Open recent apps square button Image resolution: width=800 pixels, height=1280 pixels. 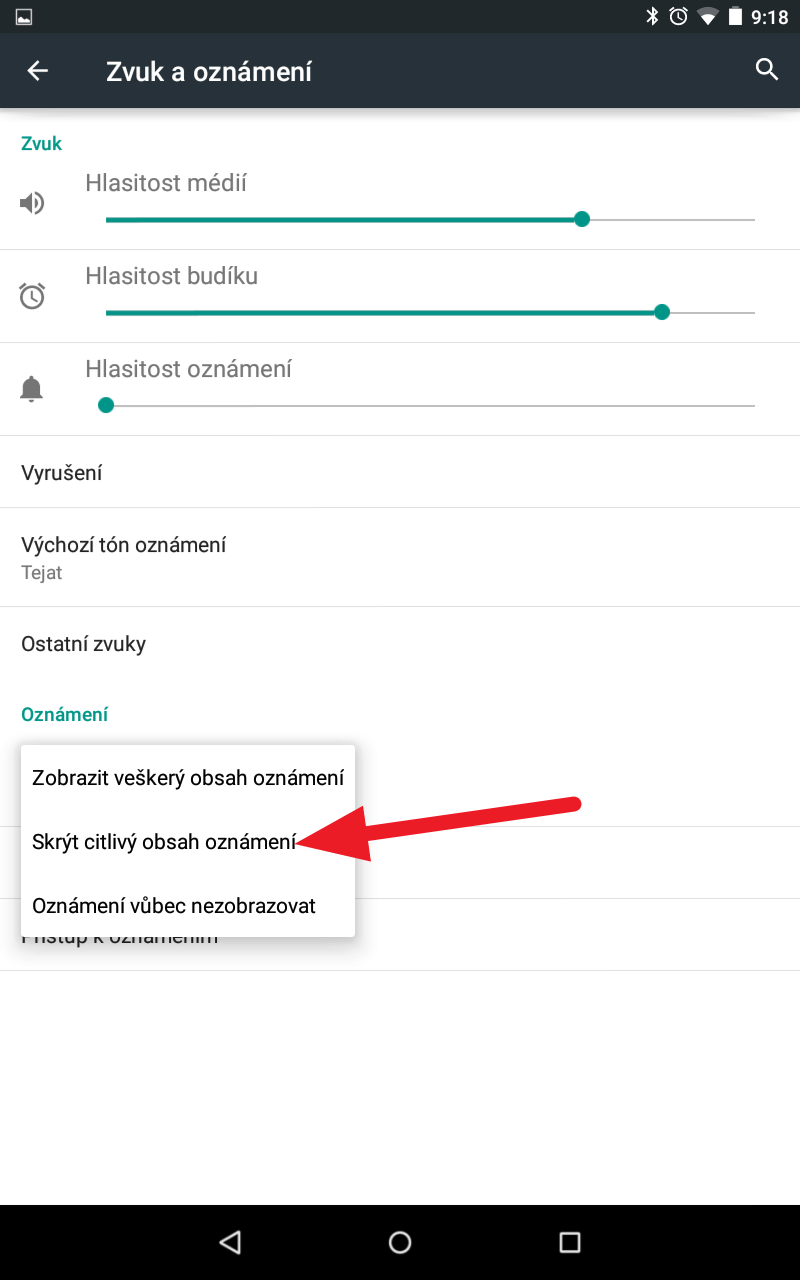(570, 1242)
